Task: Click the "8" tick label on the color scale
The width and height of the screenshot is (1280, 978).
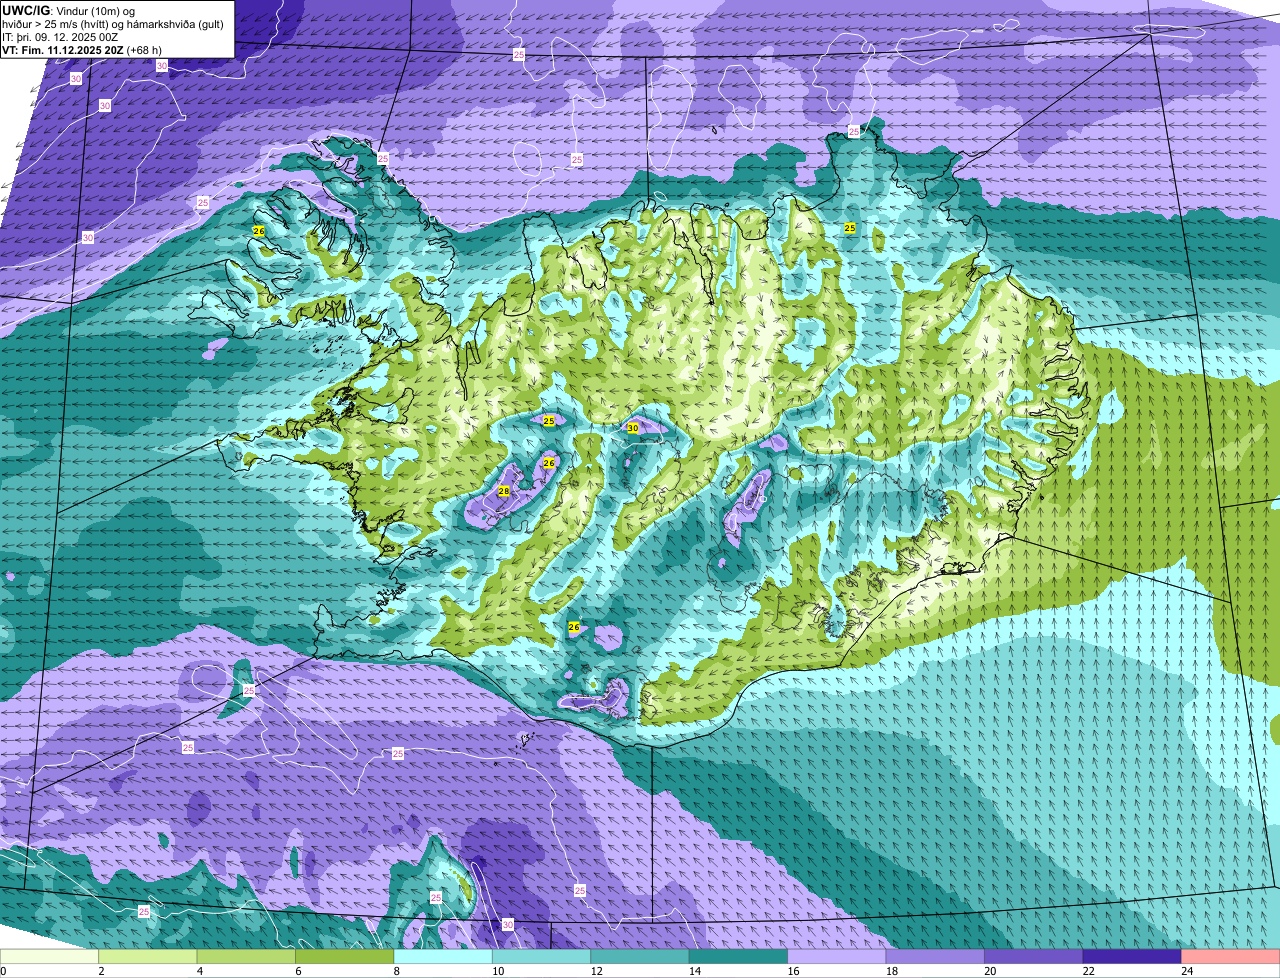Action: click(397, 971)
